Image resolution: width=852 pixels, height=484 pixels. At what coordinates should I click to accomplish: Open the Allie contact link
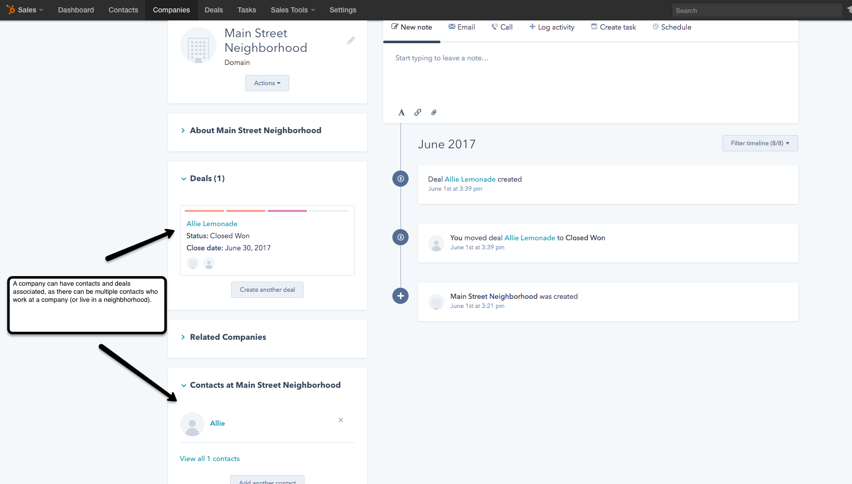tap(217, 423)
